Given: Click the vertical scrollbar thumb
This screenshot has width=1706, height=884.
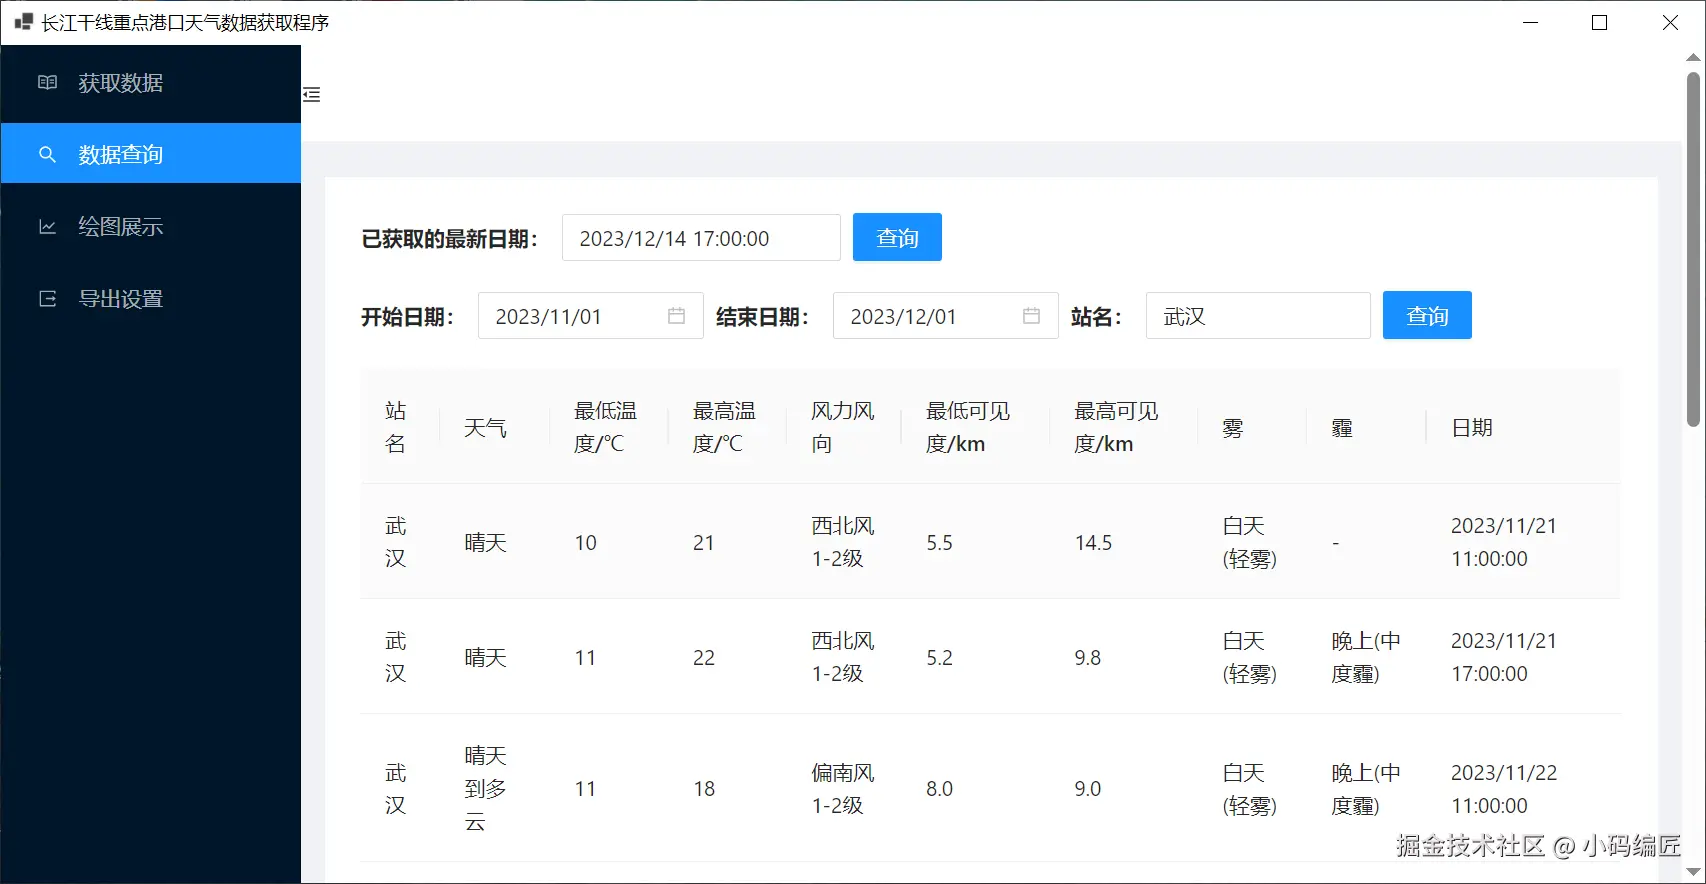Looking at the screenshot, I should tap(1693, 250).
